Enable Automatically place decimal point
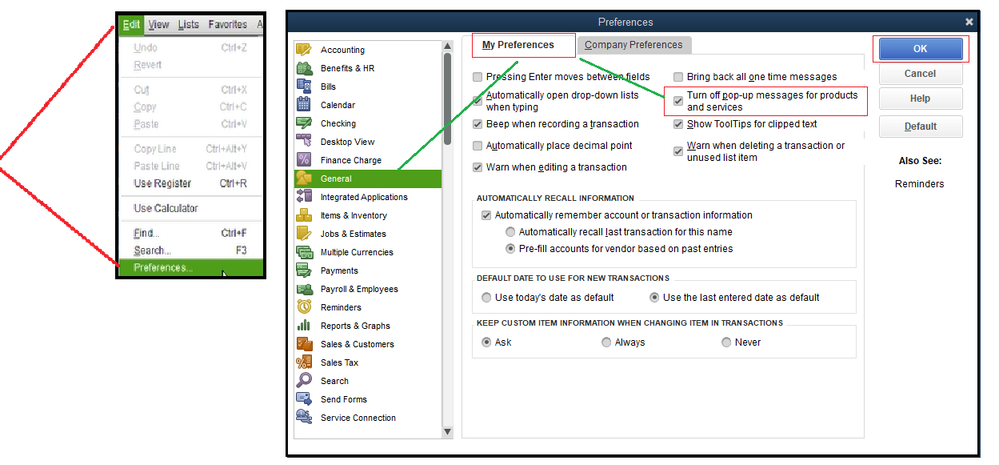This screenshot has width=999, height=465. coord(477,146)
